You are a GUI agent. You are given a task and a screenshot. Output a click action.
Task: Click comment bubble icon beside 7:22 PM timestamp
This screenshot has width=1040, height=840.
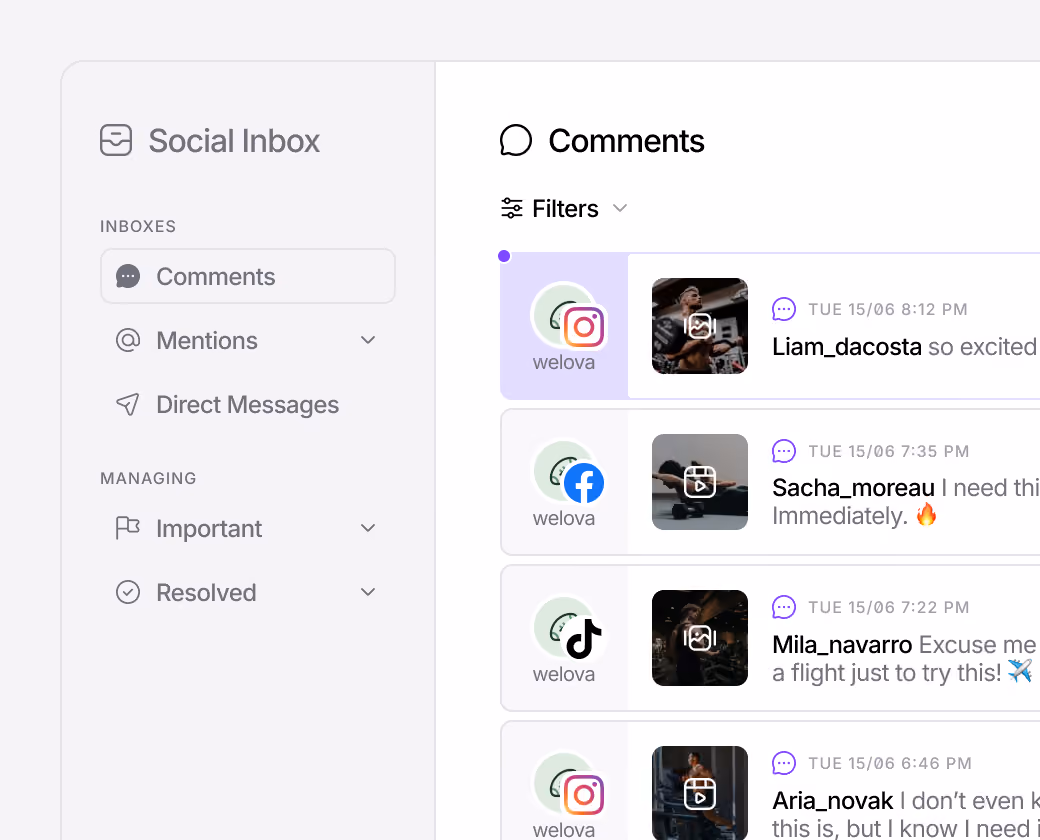coord(784,607)
